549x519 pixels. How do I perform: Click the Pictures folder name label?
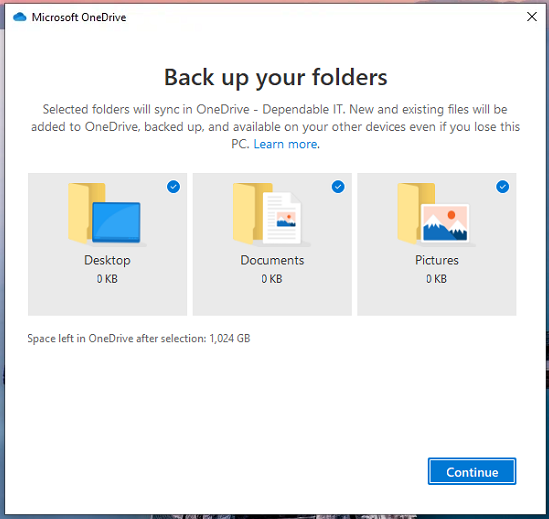tap(437, 260)
